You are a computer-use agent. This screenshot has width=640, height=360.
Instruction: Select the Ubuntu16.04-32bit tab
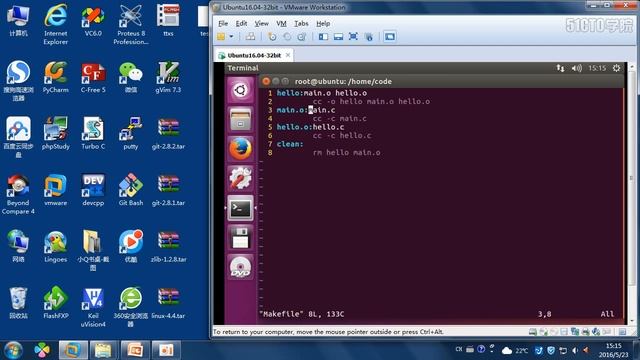tap(253, 55)
